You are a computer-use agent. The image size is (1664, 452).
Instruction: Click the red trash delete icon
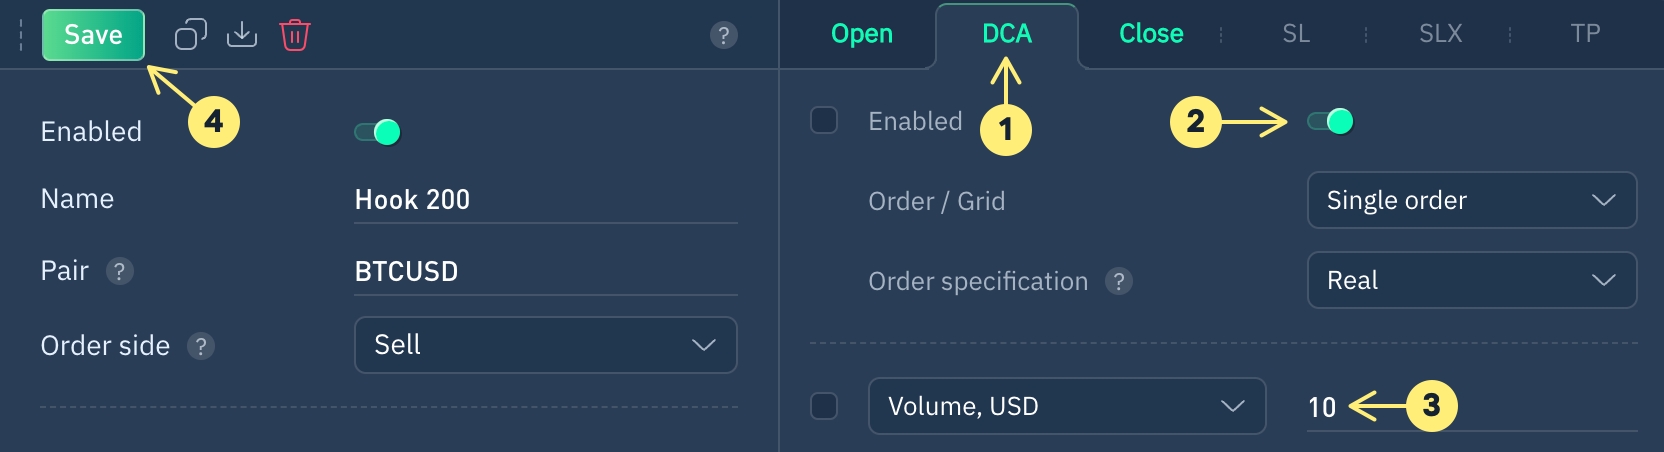(295, 35)
